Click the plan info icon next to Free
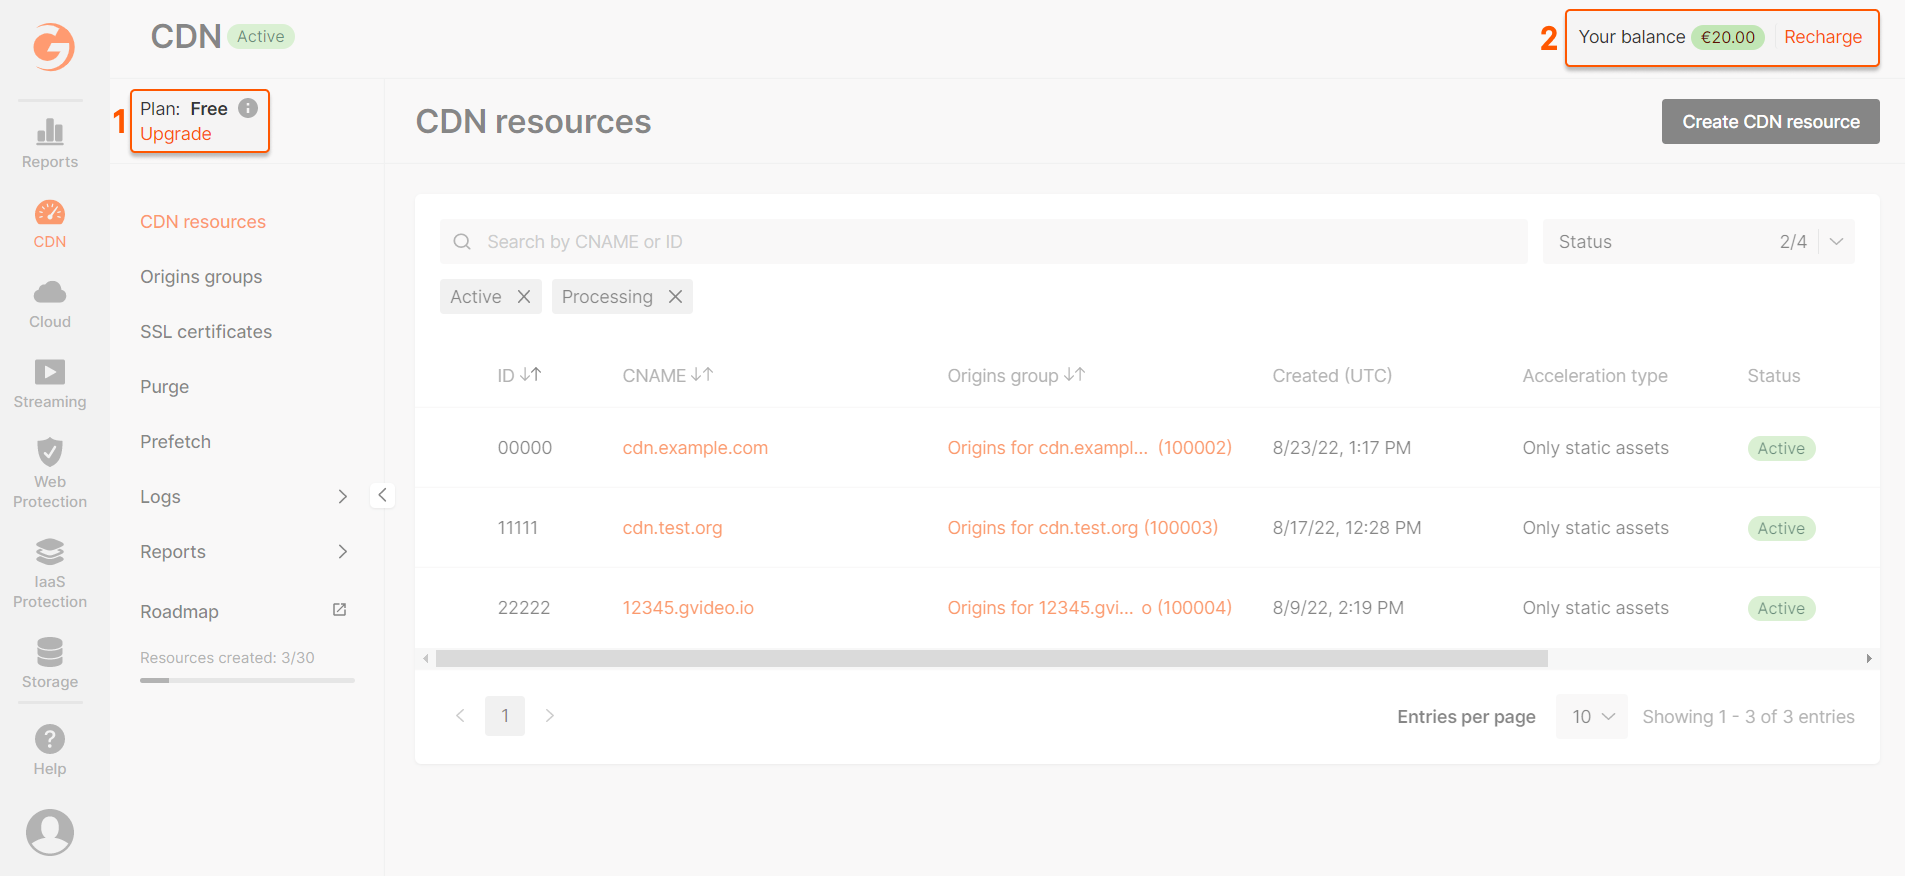Viewport: 1905px width, 876px height. point(248,108)
